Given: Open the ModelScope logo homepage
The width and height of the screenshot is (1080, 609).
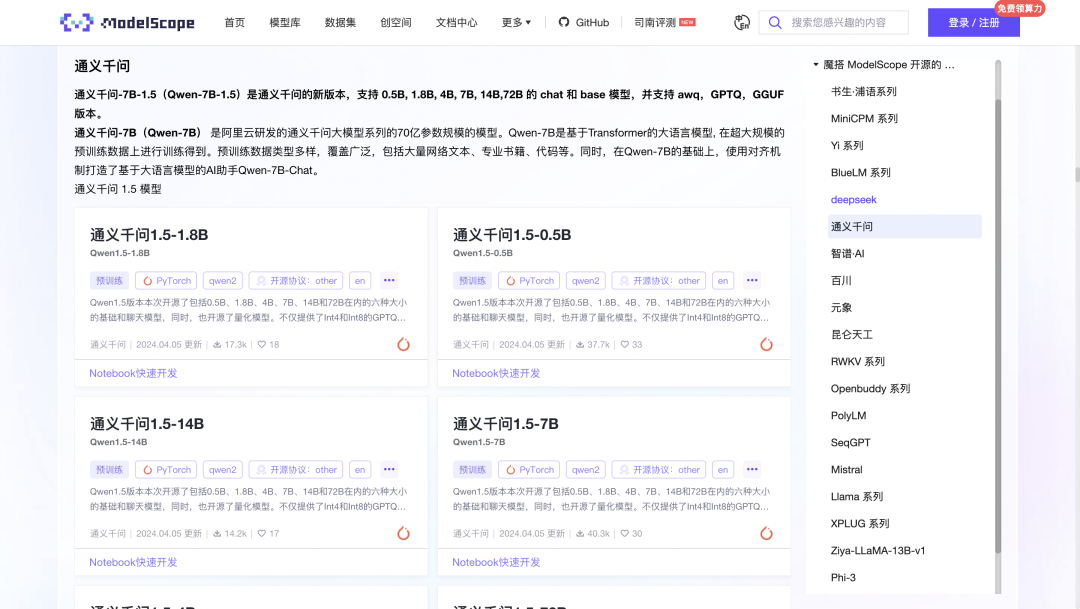Looking at the screenshot, I should [x=127, y=23].
